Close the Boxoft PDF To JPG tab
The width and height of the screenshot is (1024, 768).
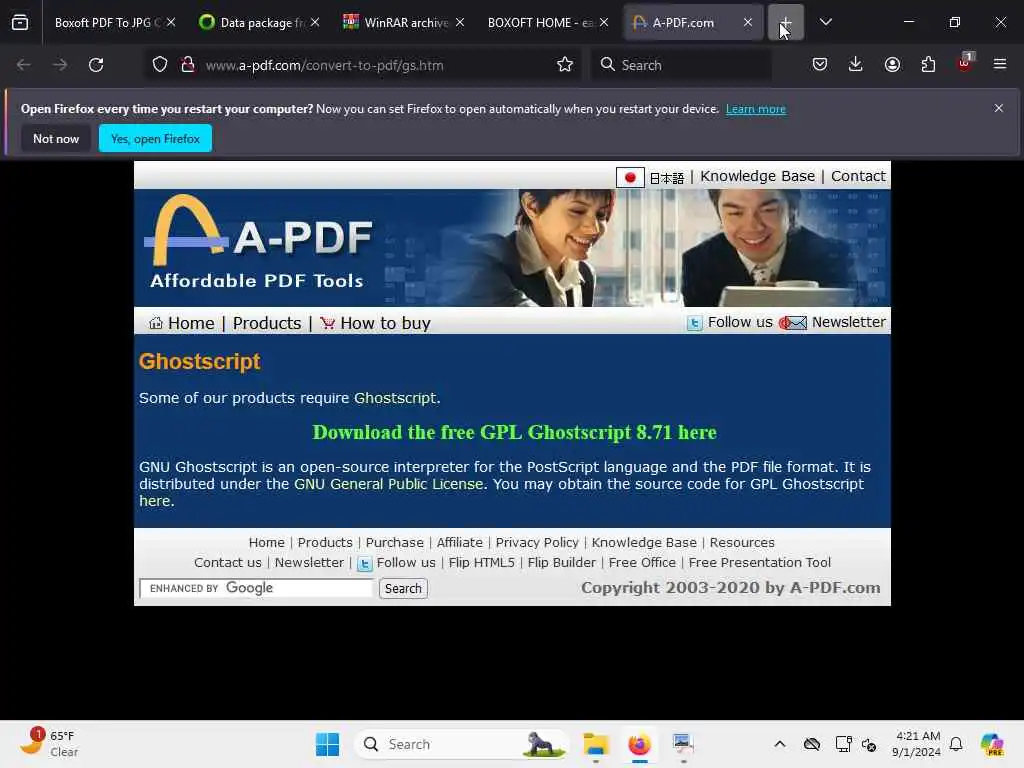(x=170, y=22)
